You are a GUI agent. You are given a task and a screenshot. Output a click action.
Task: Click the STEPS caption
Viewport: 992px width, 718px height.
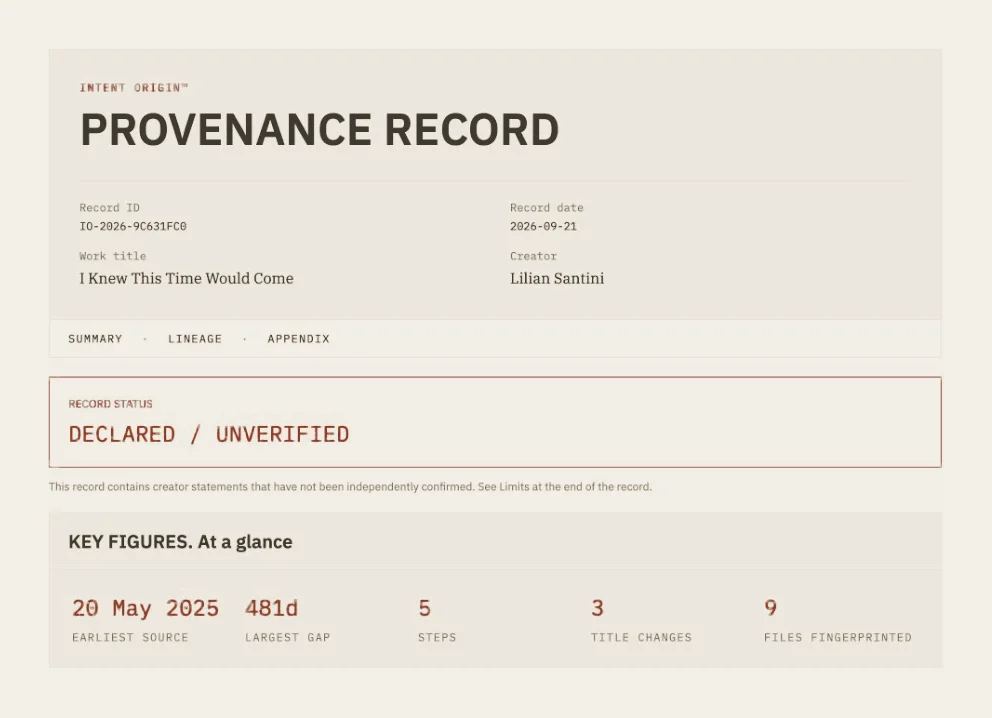(x=437, y=638)
